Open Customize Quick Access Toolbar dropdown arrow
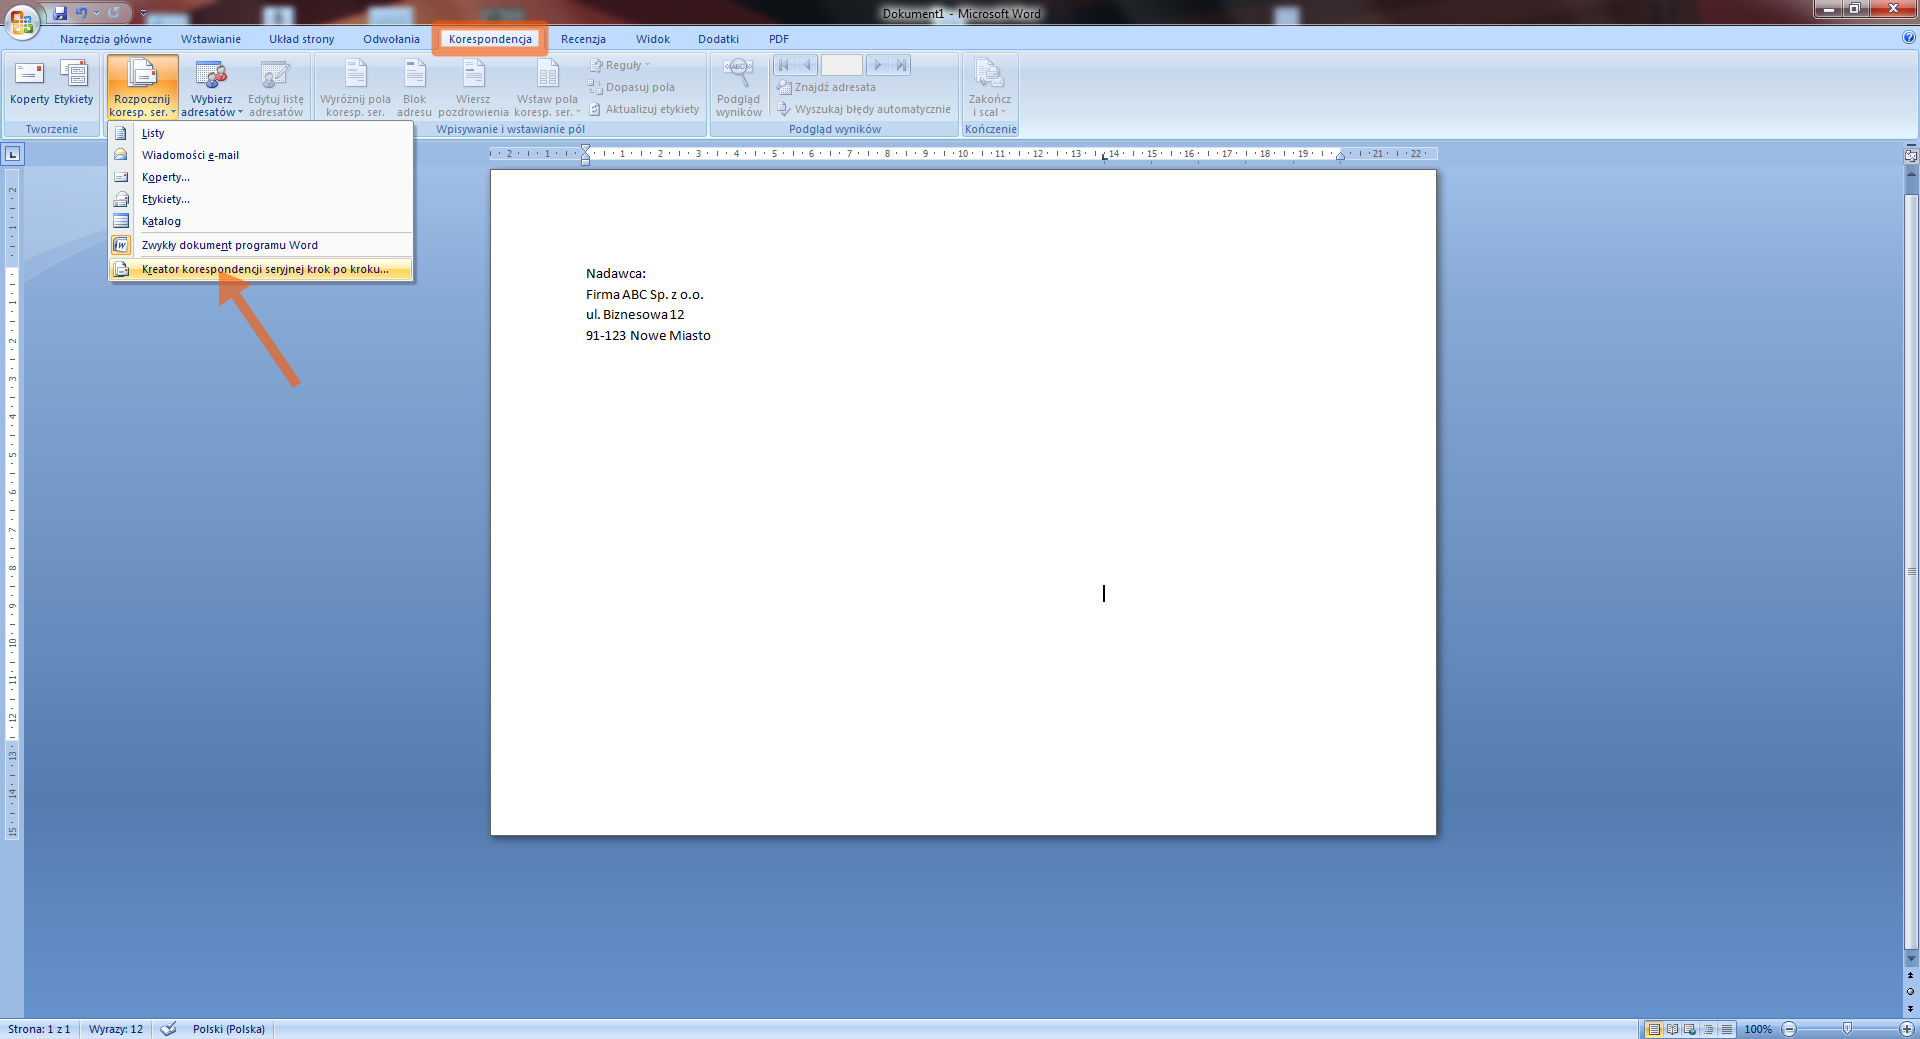Viewport: 1920px width, 1039px height. 143,13
